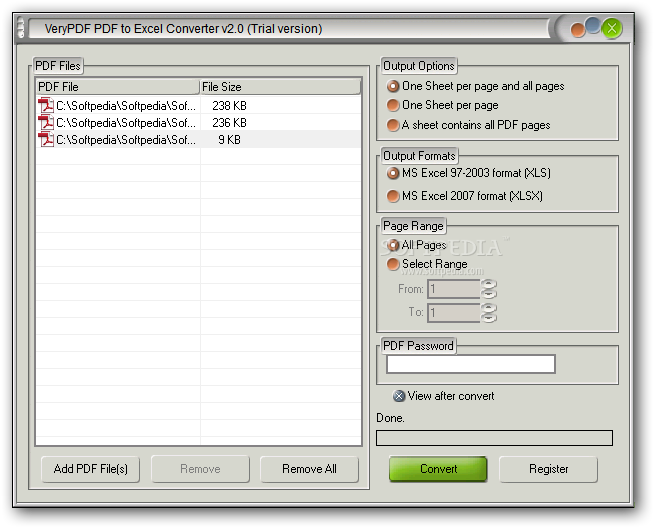Select the file path in the 9 KB row
The image size is (655, 528).
tap(126, 140)
